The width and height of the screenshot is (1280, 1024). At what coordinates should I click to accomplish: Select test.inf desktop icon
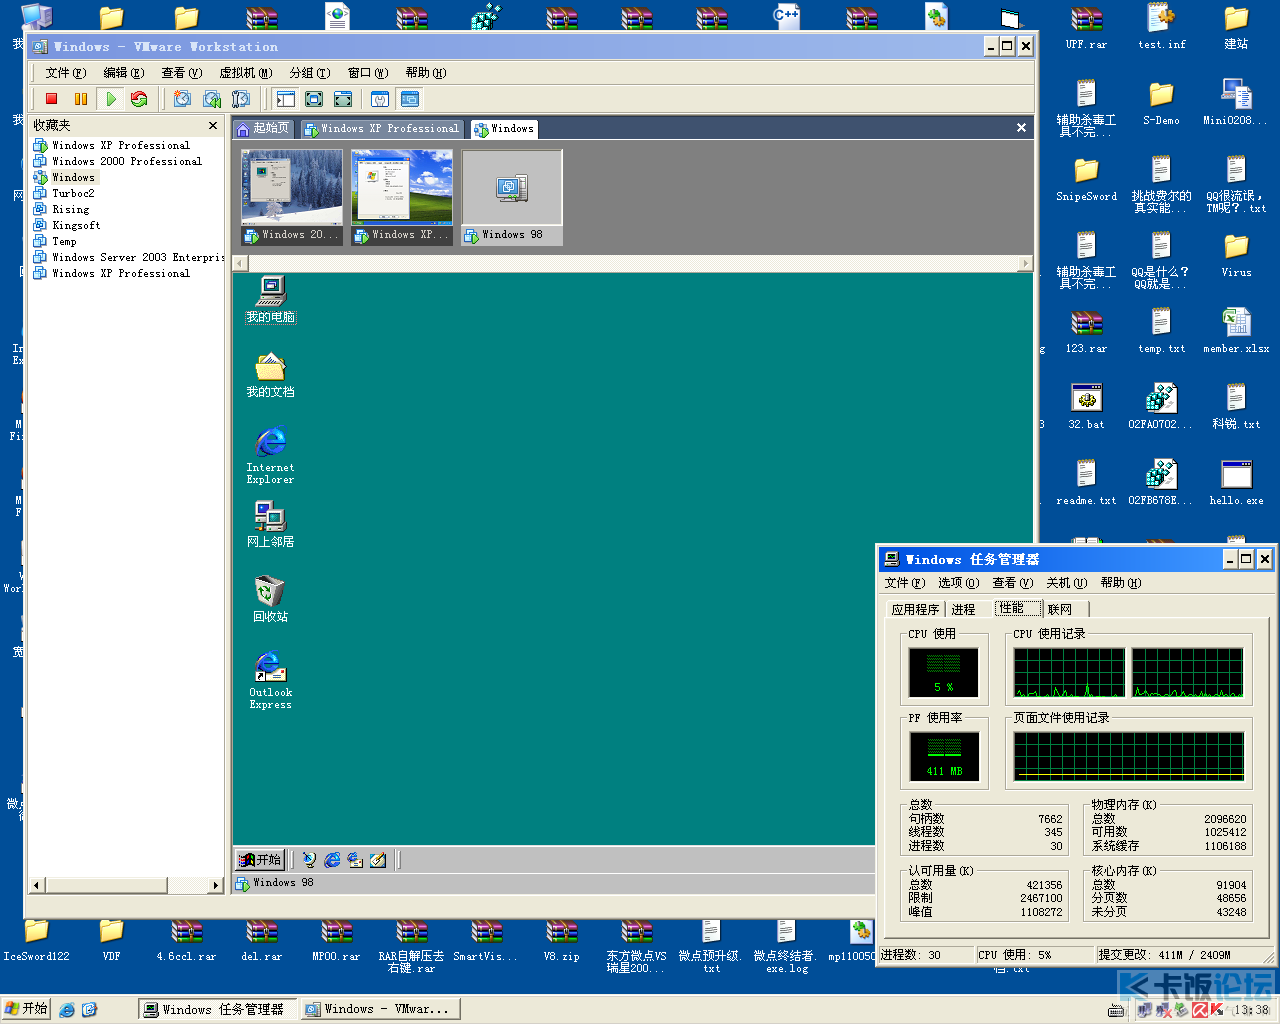(x=1161, y=28)
